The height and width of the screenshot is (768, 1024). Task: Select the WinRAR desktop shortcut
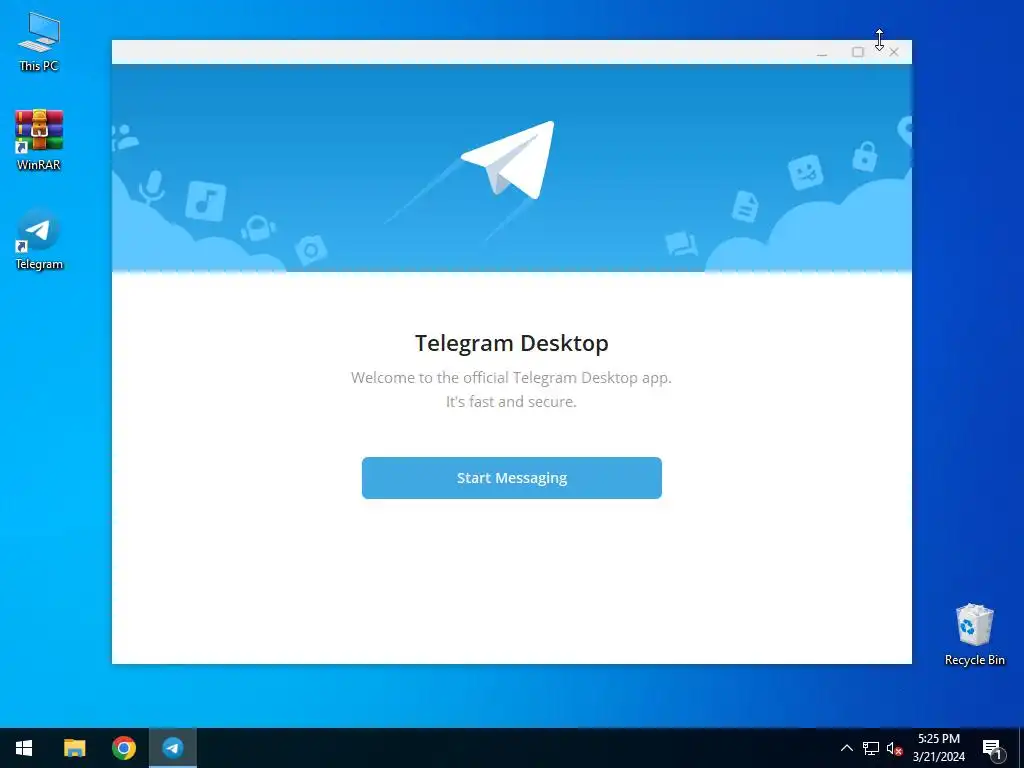click(x=39, y=140)
